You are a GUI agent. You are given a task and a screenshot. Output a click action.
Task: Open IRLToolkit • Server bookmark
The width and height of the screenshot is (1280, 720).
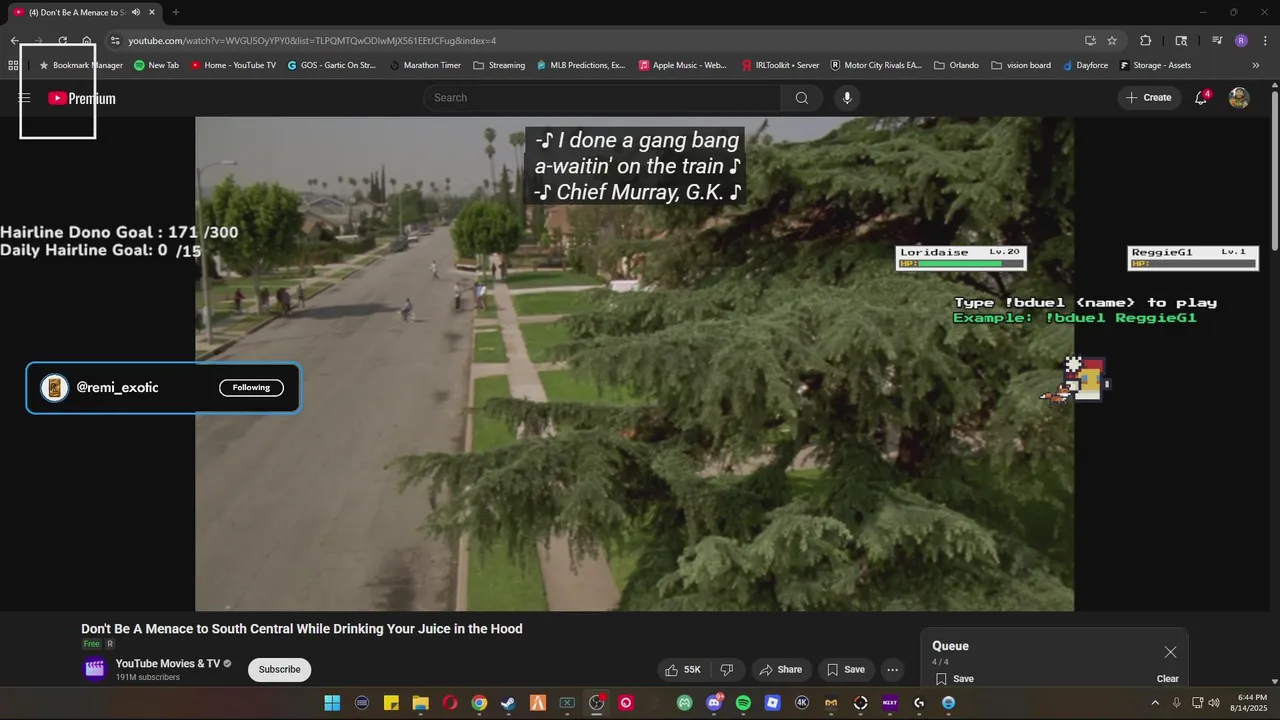point(781,65)
